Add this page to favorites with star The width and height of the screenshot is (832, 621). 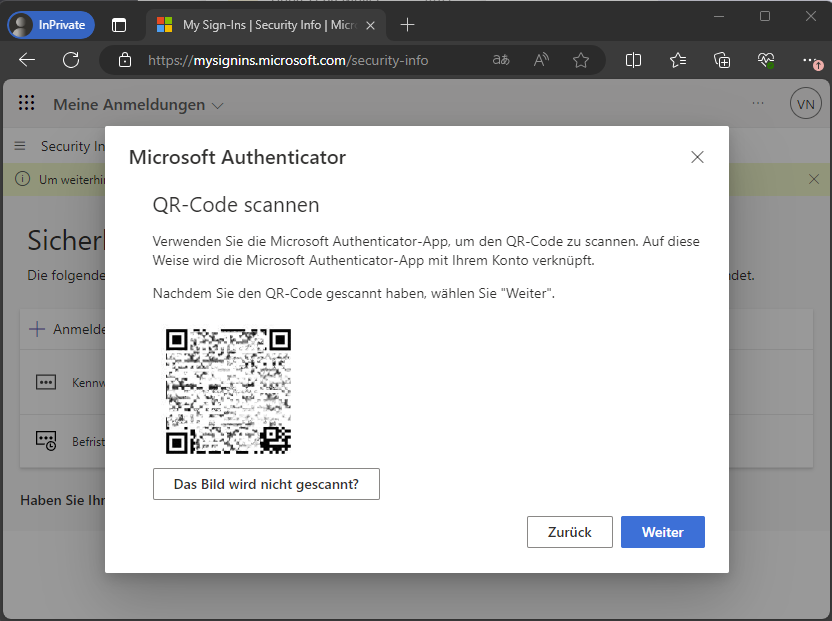click(x=581, y=60)
